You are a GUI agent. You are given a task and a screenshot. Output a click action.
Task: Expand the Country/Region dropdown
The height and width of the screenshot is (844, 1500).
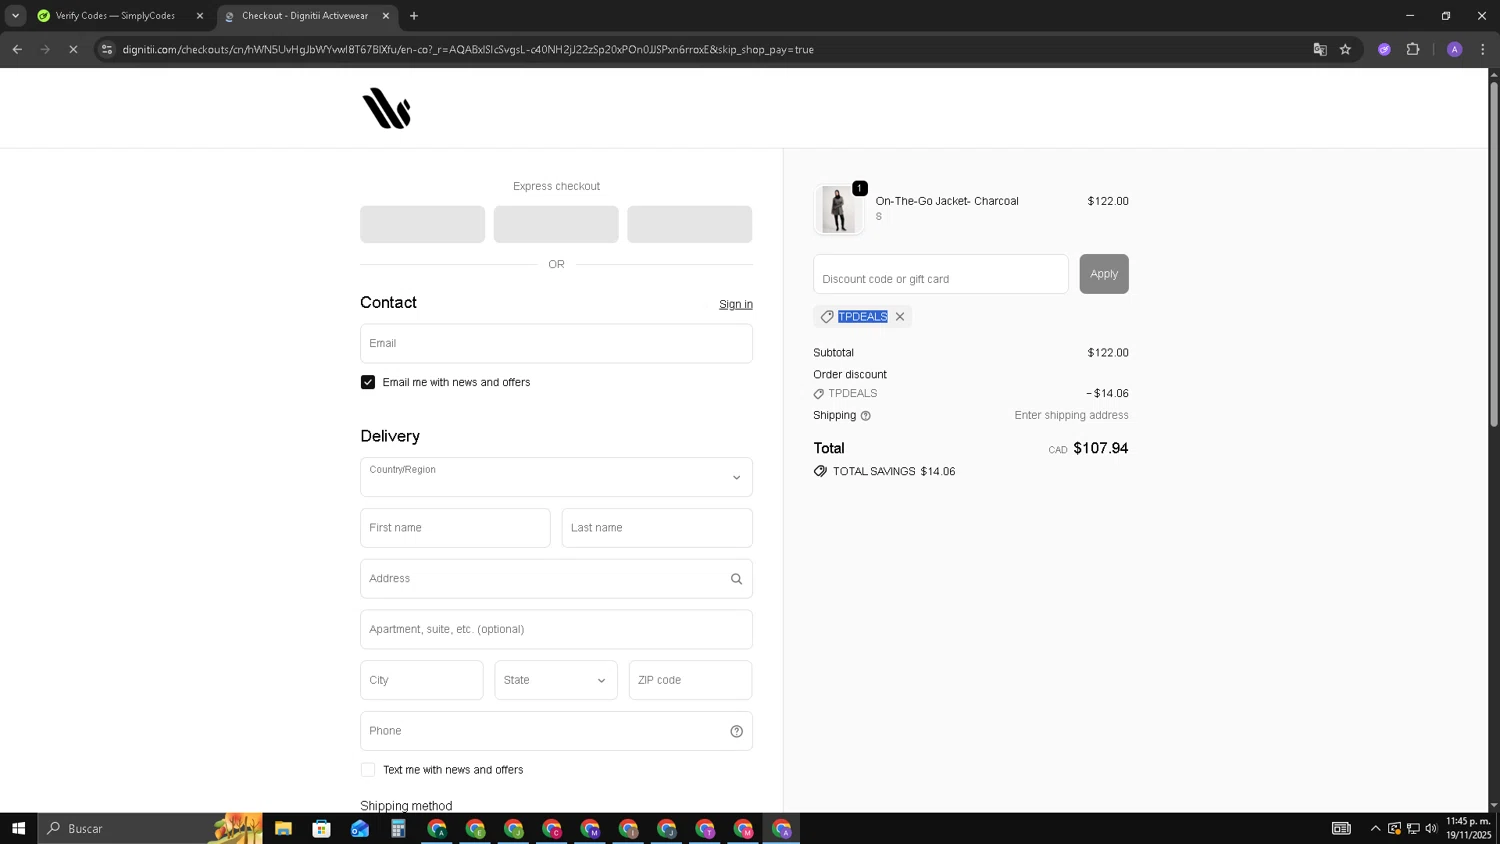tap(556, 477)
